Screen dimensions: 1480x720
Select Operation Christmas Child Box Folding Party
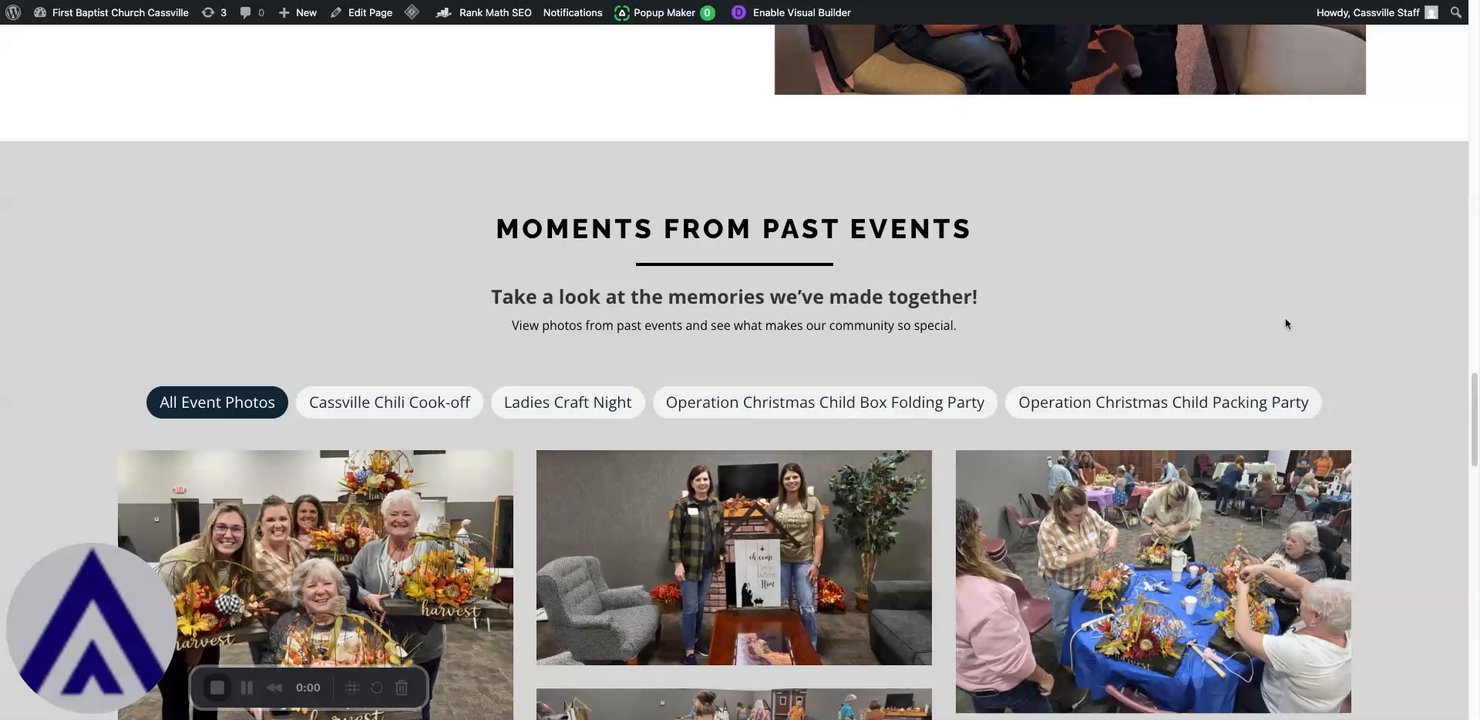click(x=825, y=402)
